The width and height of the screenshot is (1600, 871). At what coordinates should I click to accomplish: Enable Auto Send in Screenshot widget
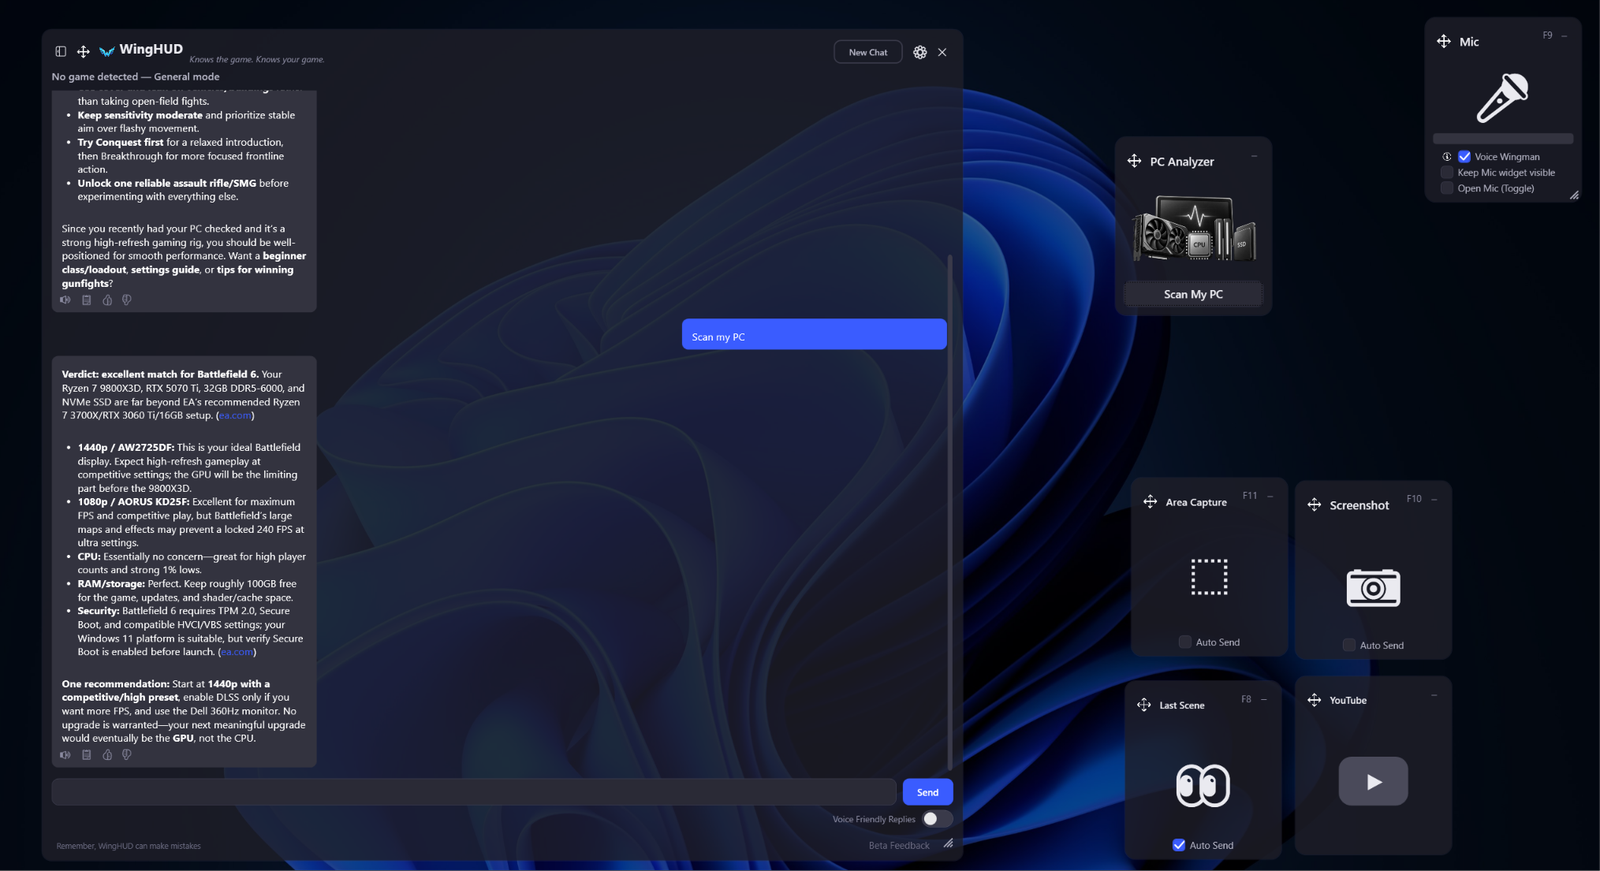[1349, 645]
